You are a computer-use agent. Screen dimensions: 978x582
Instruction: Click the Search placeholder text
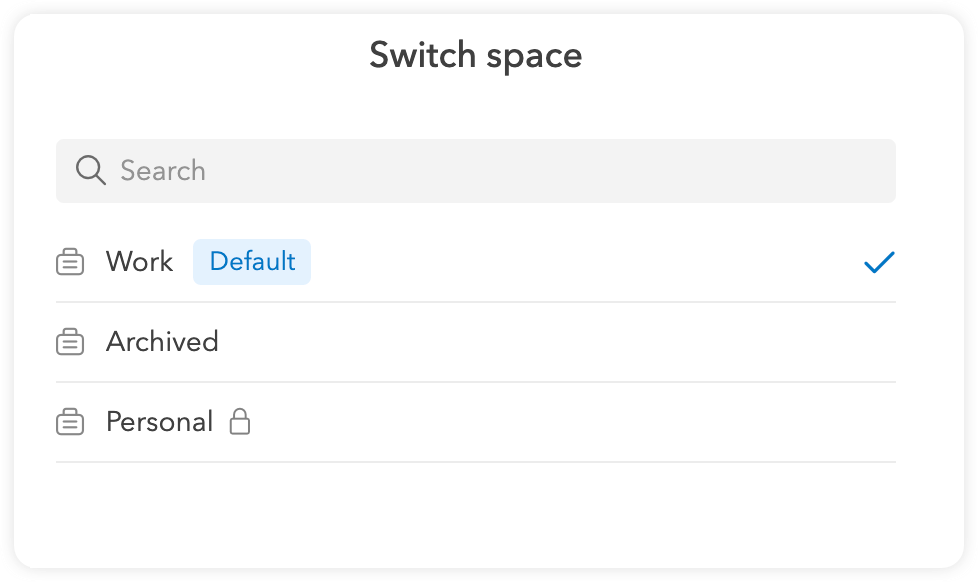tap(163, 171)
